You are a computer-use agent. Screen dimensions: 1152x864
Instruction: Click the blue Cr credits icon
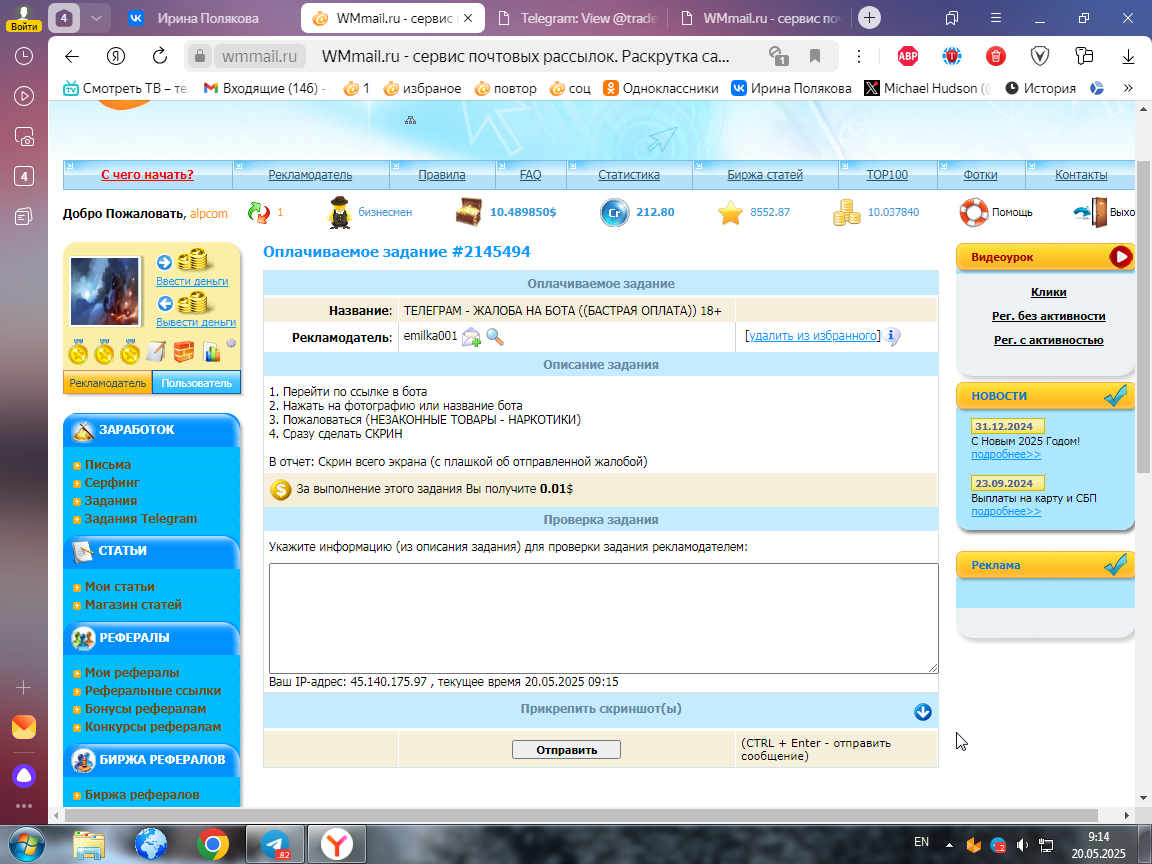pyautogui.click(x=614, y=212)
